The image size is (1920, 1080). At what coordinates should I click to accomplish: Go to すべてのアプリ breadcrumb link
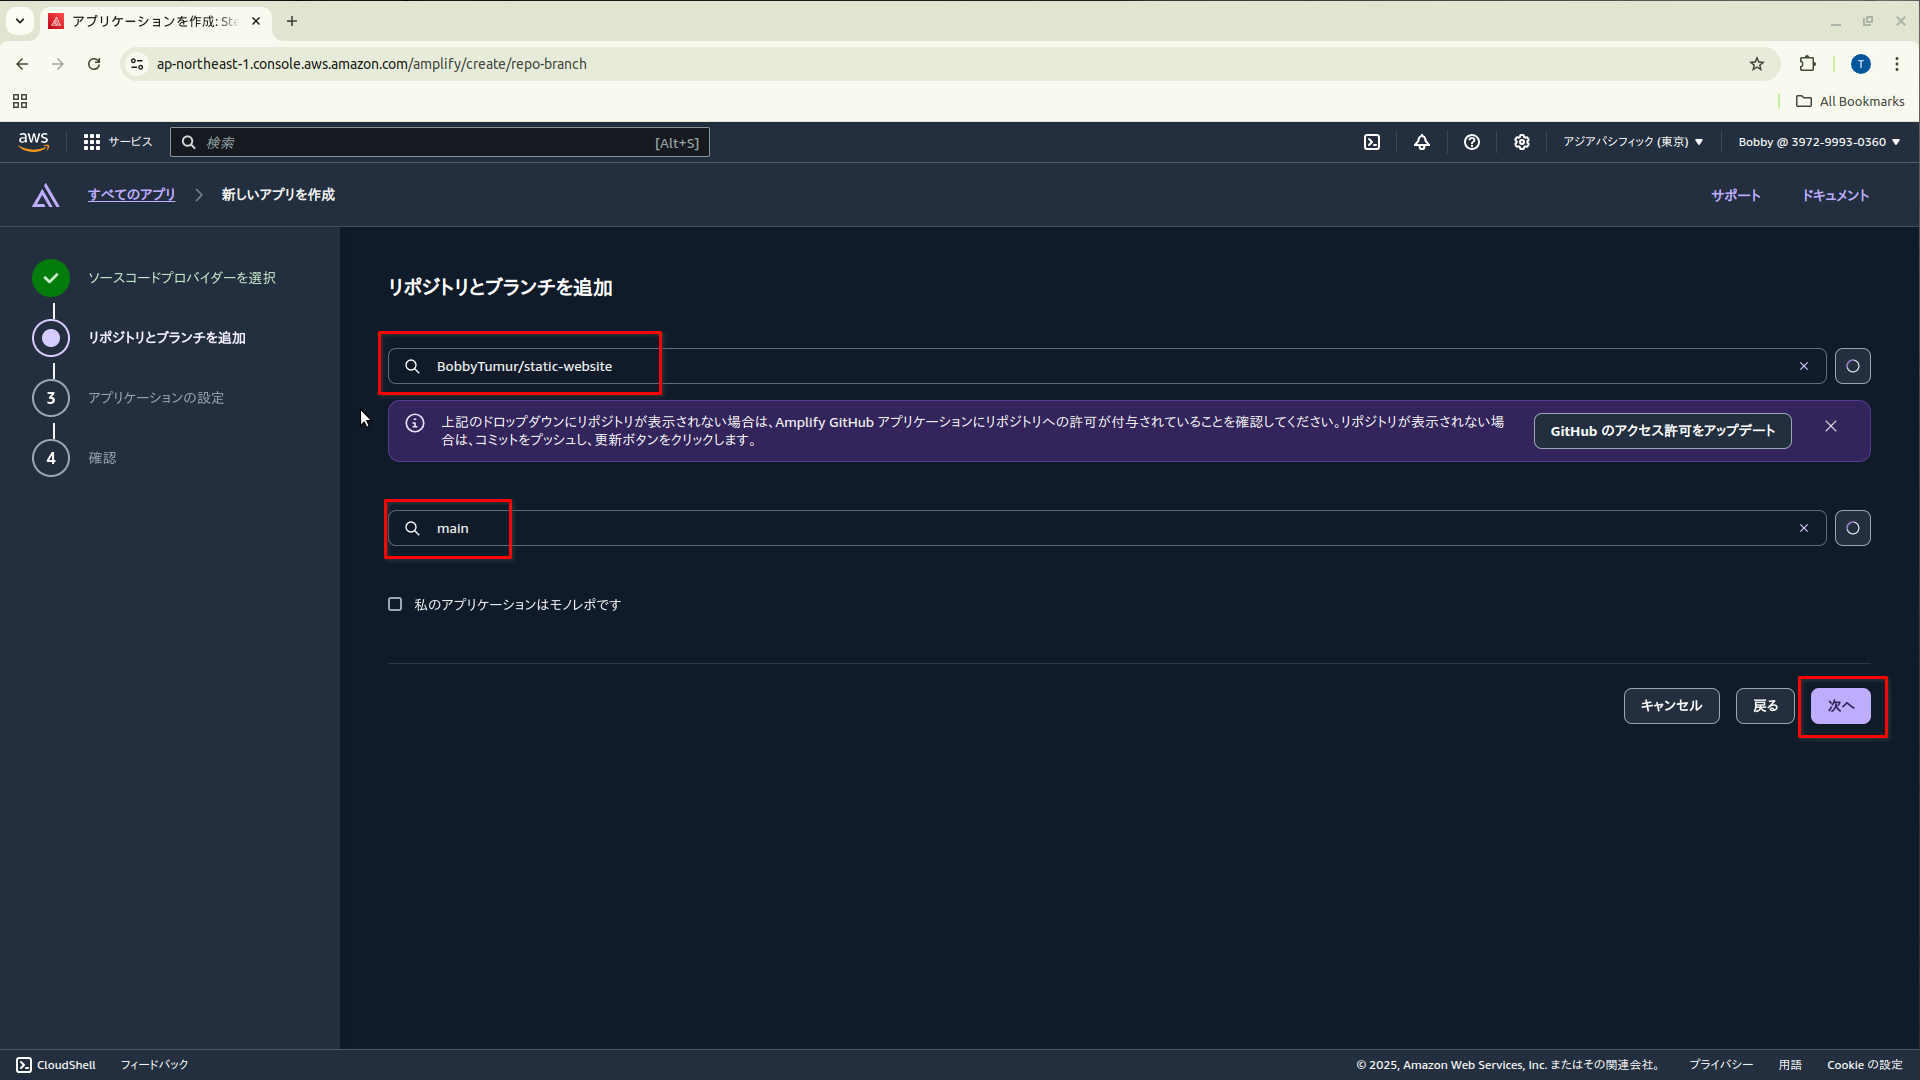pyautogui.click(x=131, y=195)
